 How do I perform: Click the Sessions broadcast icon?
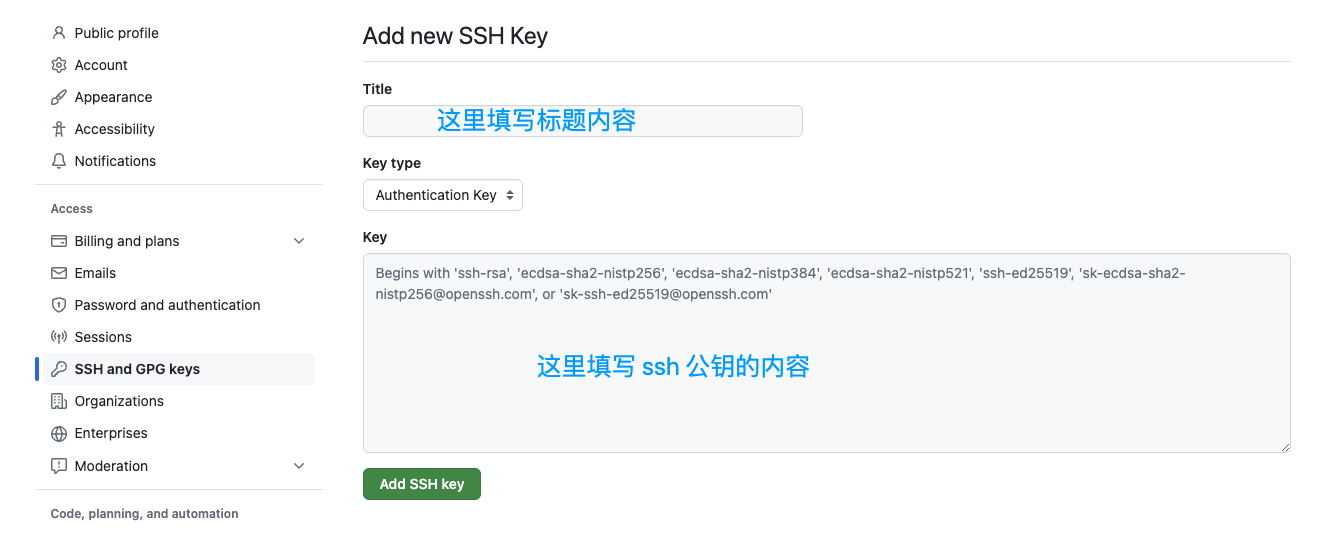(x=58, y=337)
